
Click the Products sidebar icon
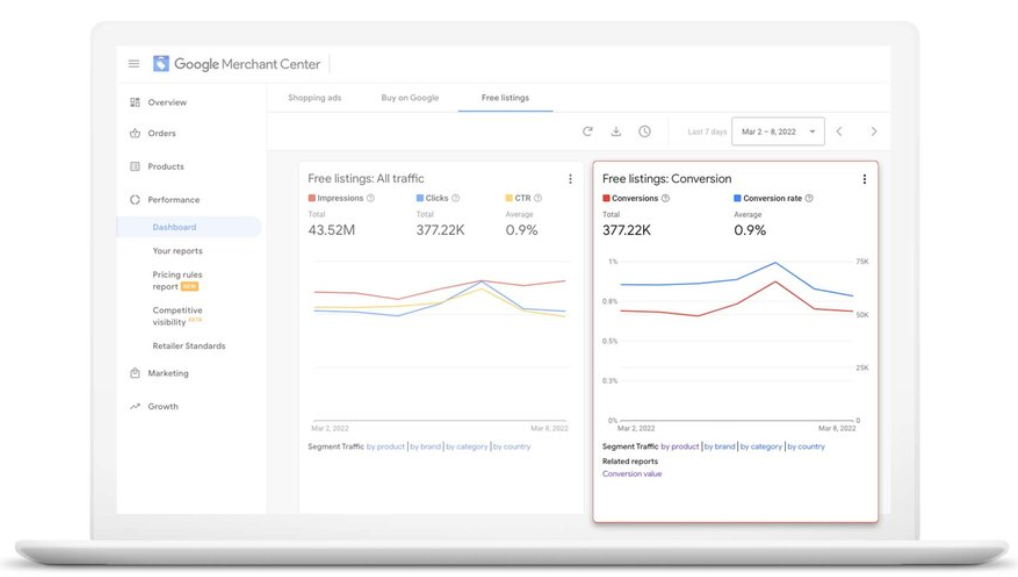(136, 166)
